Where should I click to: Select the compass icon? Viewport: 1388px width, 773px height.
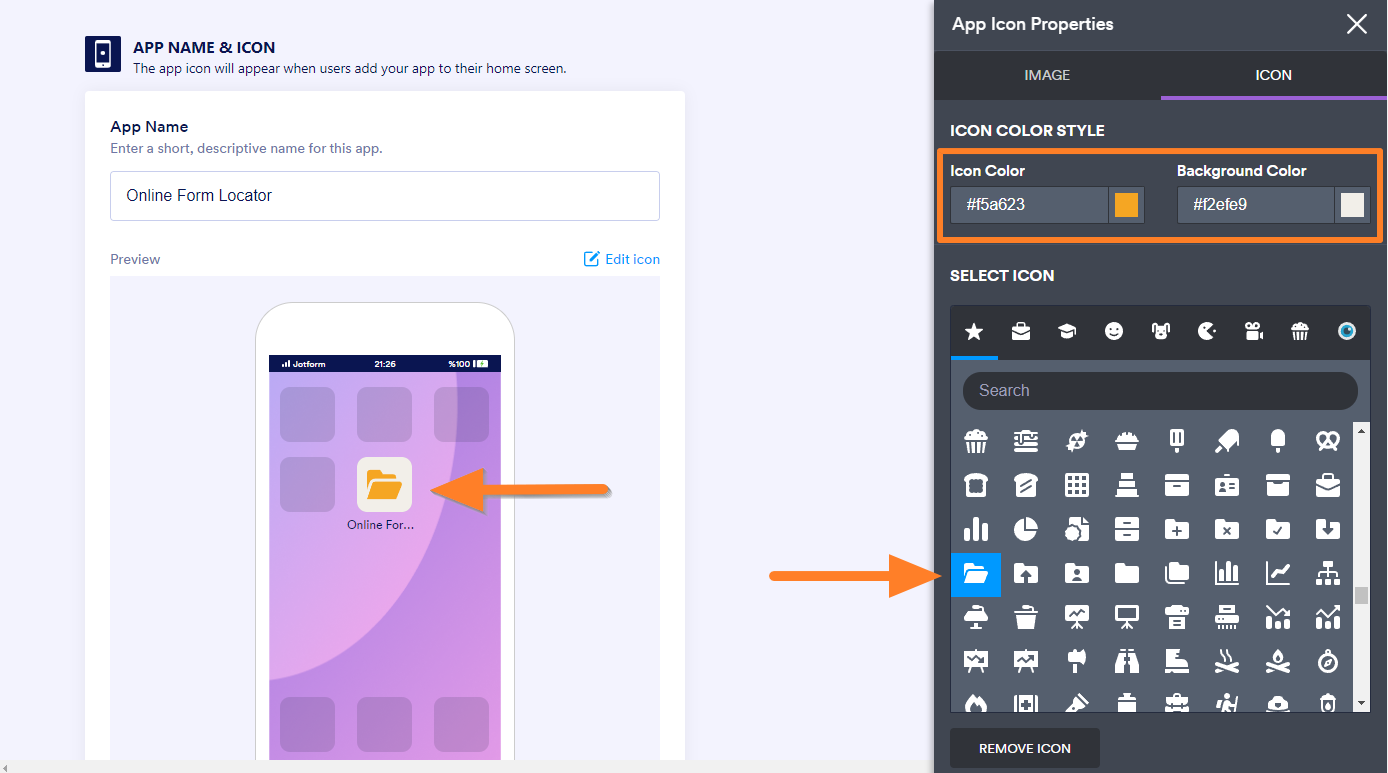1328,661
